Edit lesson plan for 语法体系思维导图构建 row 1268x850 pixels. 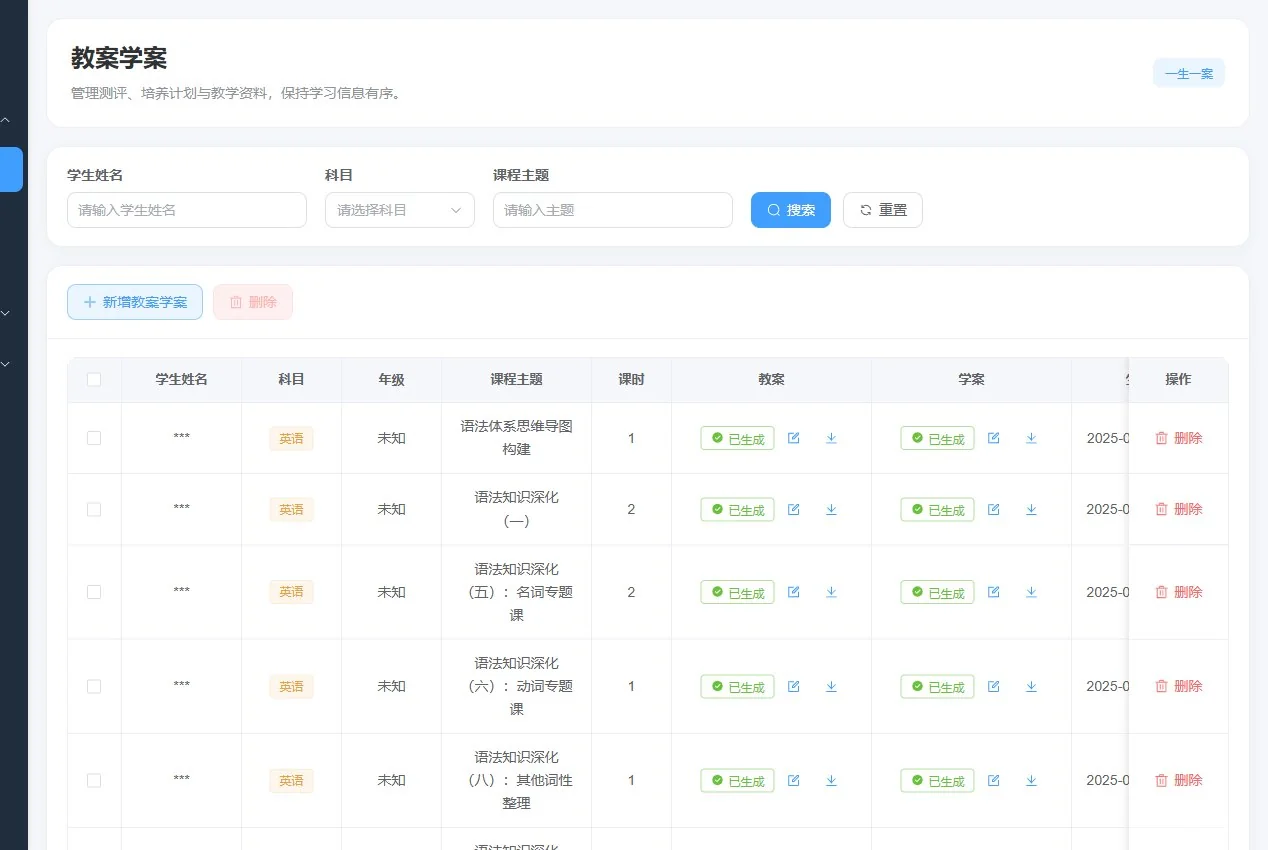[x=794, y=438]
